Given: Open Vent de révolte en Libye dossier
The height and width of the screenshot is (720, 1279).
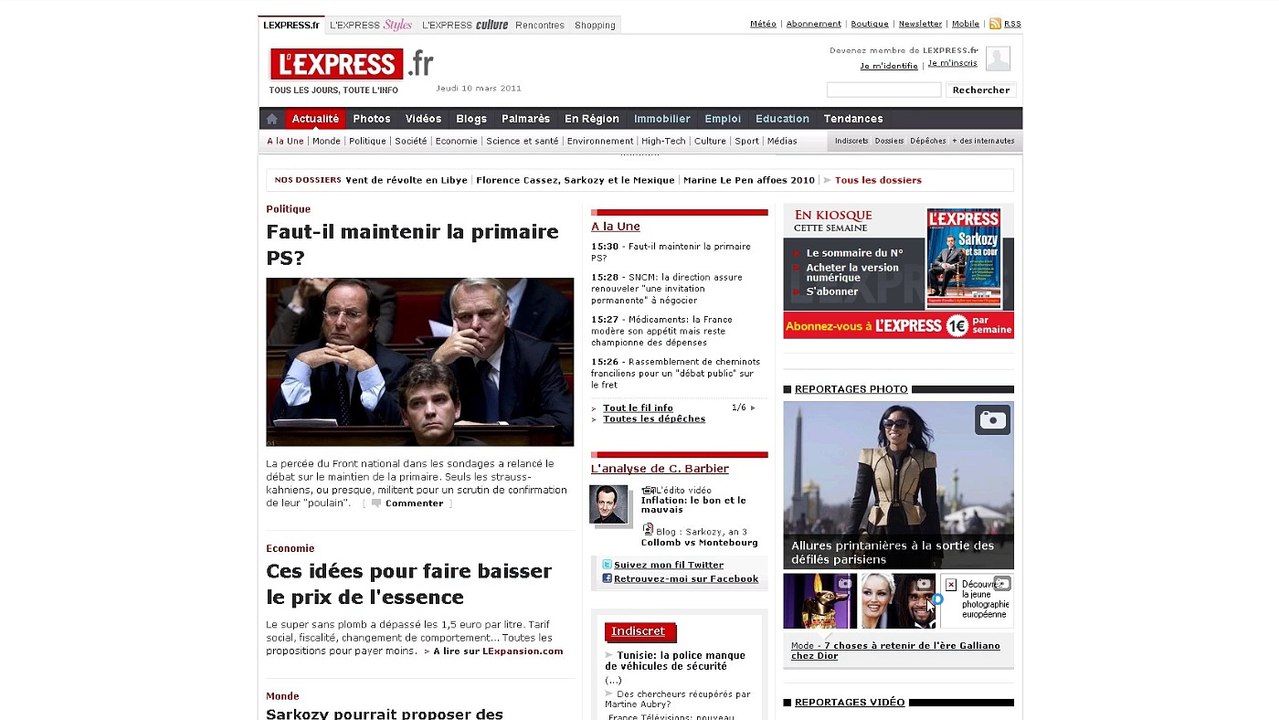Looking at the screenshot, I should point(406,180).
